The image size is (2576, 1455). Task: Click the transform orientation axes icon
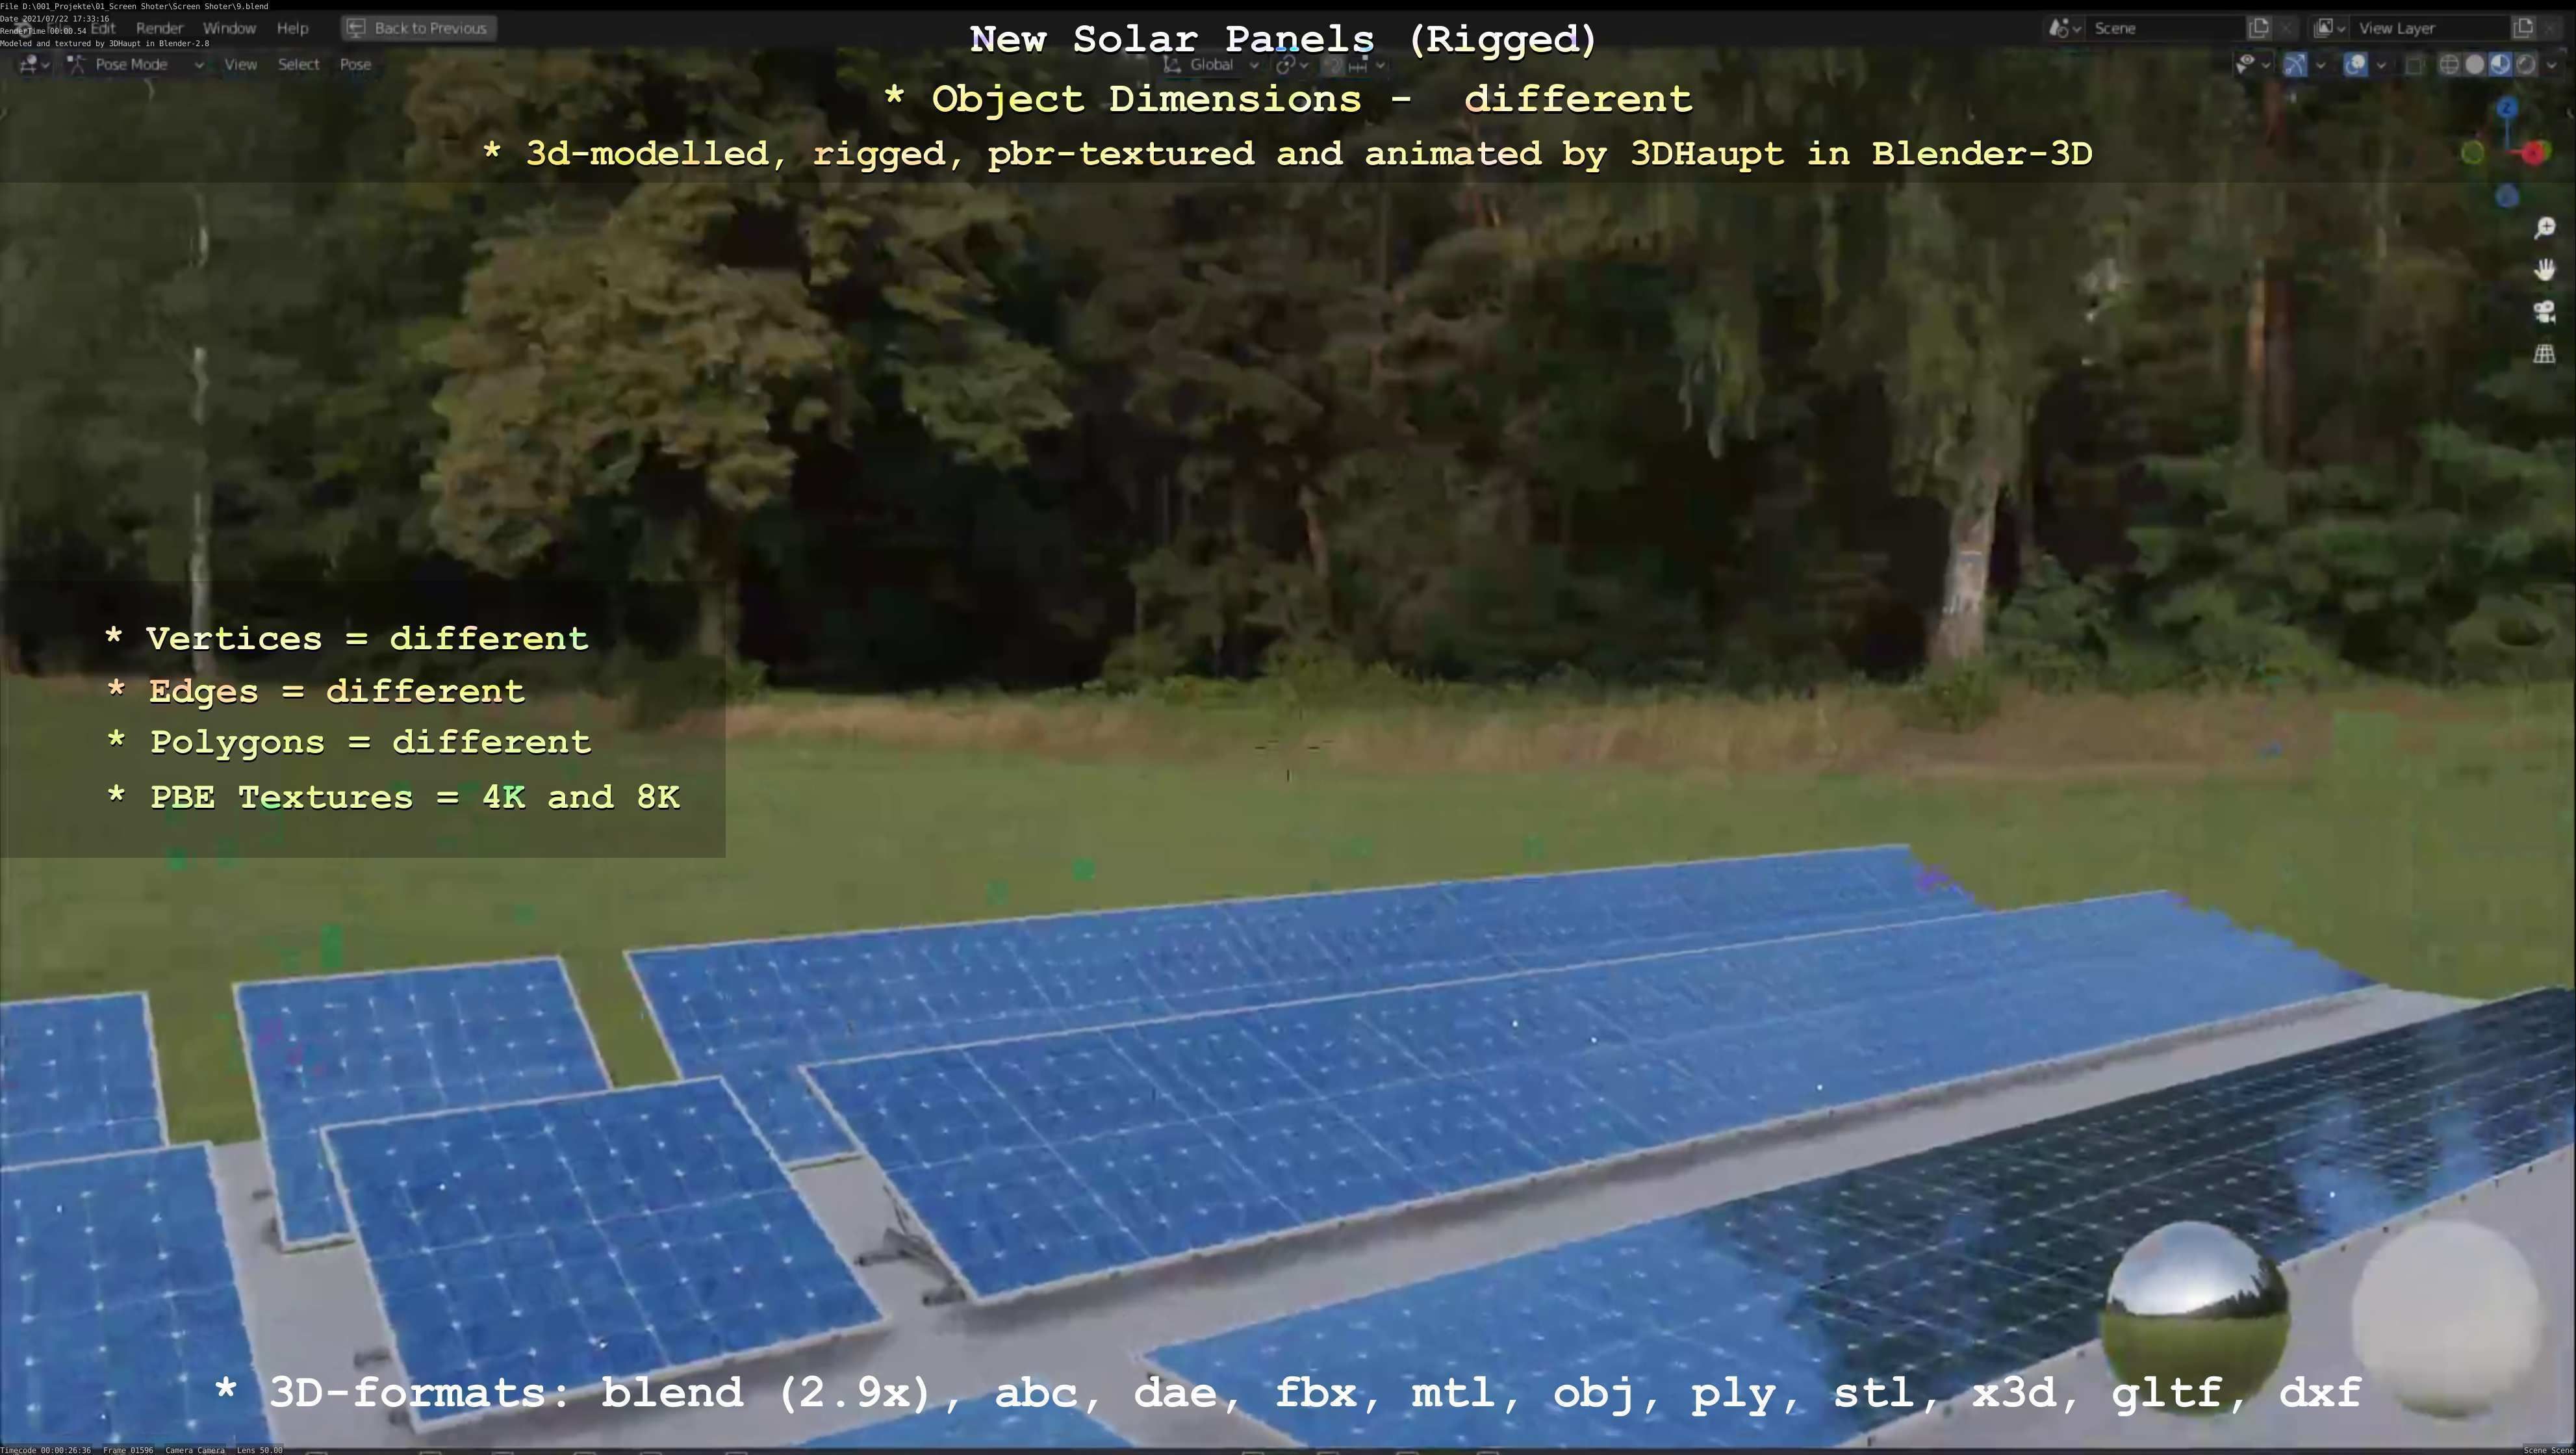click(1172, 65)
